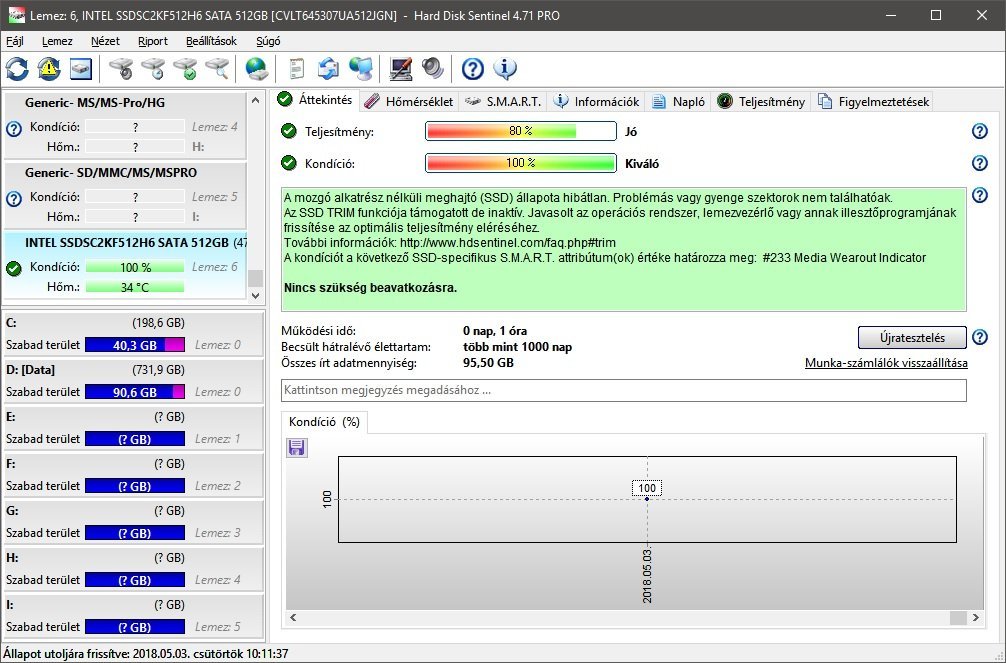Select the G: partition row
The height and width of the screenshot is (663, 1006).
[133, 522]
